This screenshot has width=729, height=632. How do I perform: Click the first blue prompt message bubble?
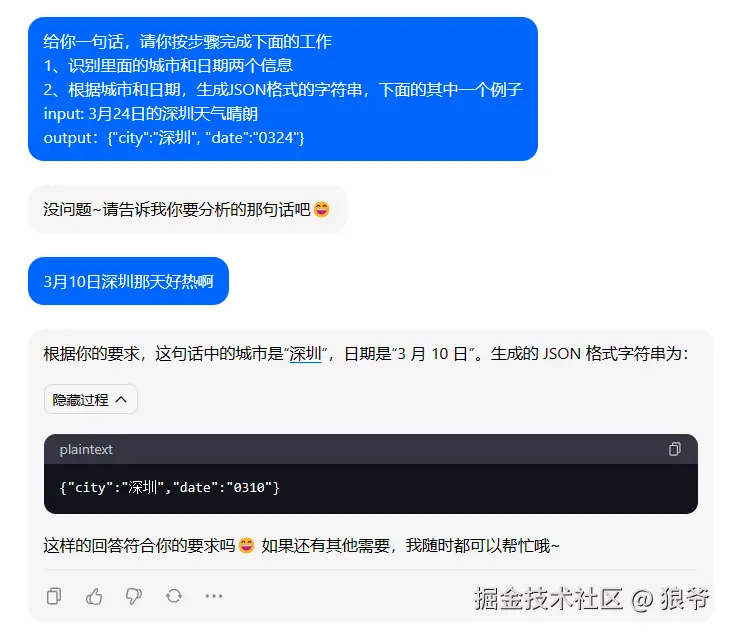(283, 89)
